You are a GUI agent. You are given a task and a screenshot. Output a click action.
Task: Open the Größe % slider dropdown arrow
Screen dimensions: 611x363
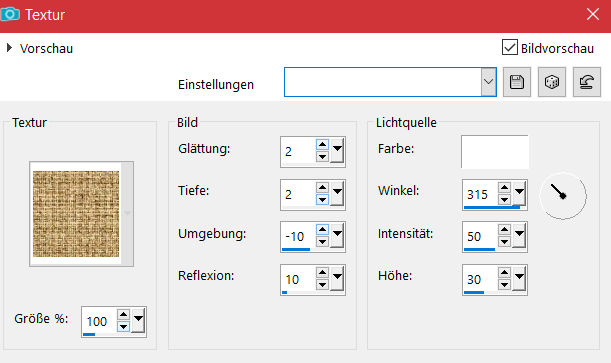138,320
